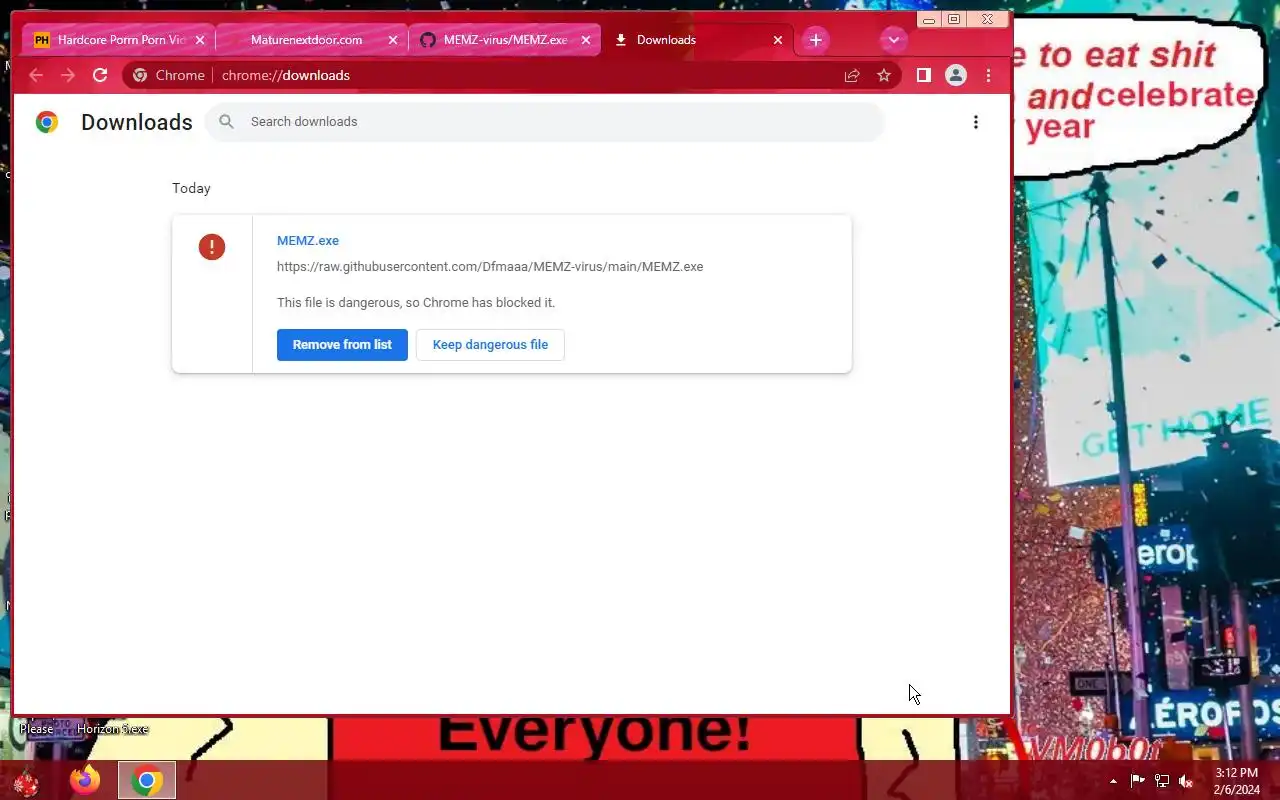Click the 'This file is dangerous' message
The height and width of the screenshot is (800, 1280).
(416, 303)
